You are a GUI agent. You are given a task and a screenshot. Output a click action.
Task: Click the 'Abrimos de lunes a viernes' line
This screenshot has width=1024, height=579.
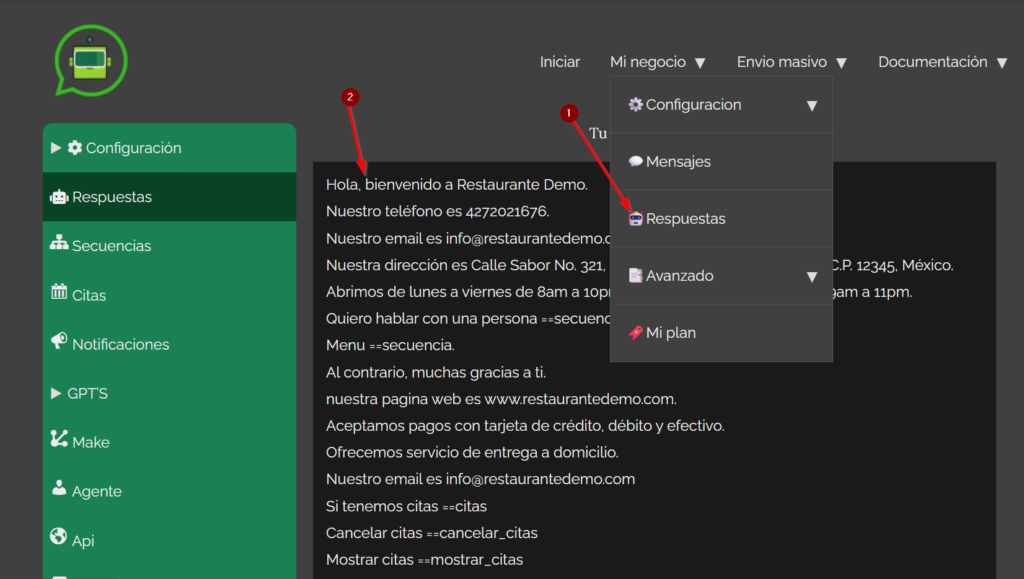[x=468, y=292]
